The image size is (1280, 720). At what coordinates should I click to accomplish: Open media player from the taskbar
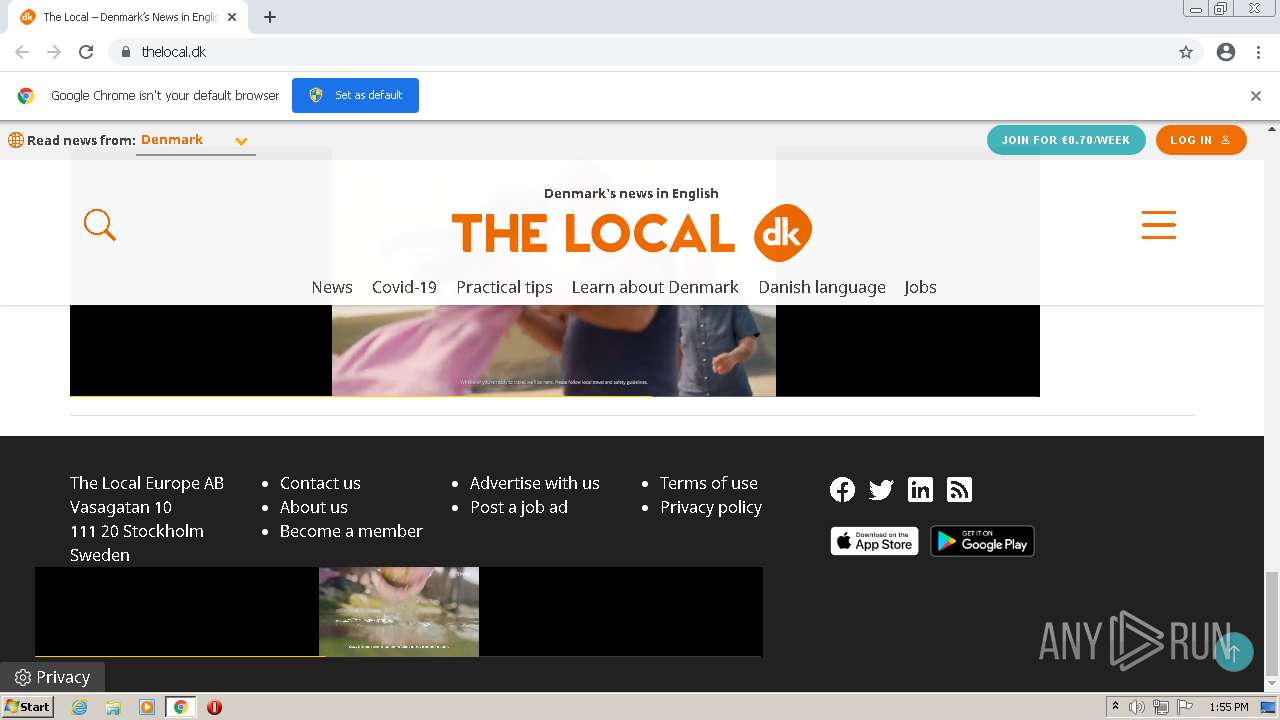click(147, 707)
